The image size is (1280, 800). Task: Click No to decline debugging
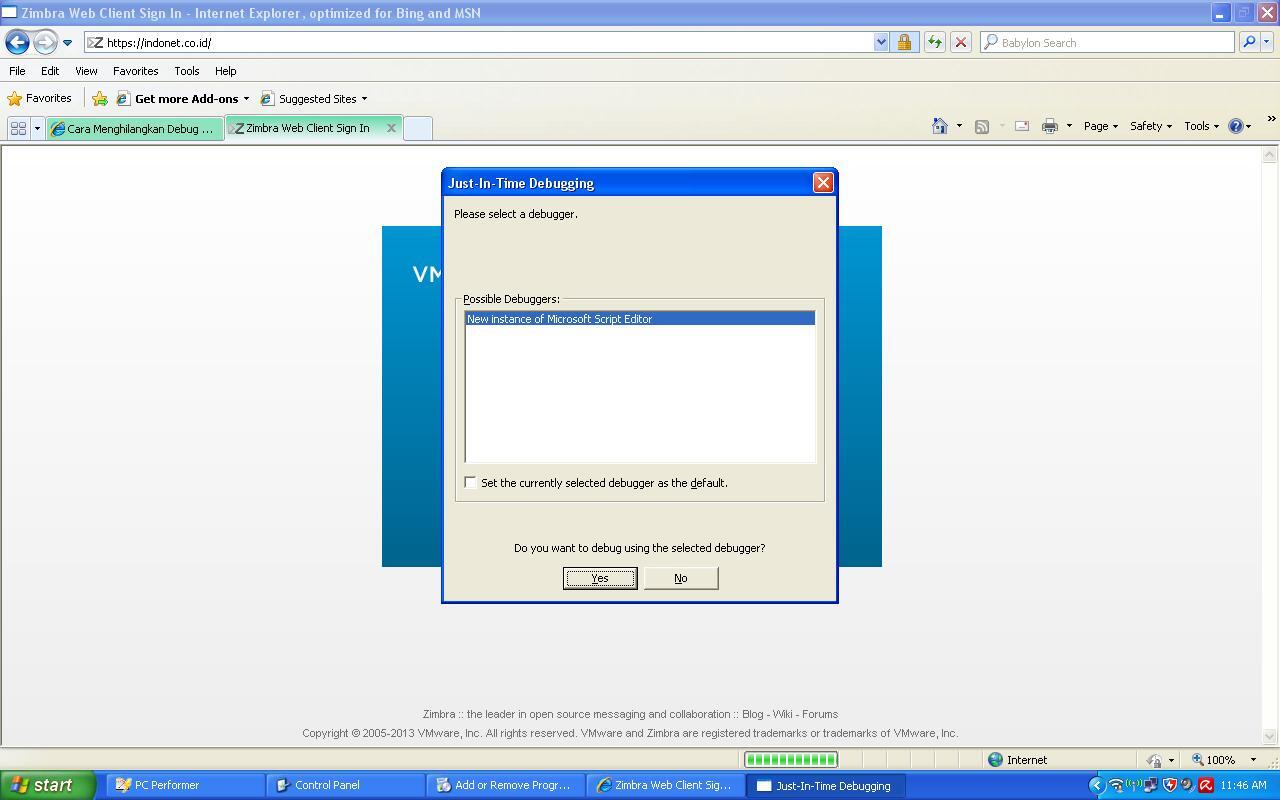[x=681, y=578]
